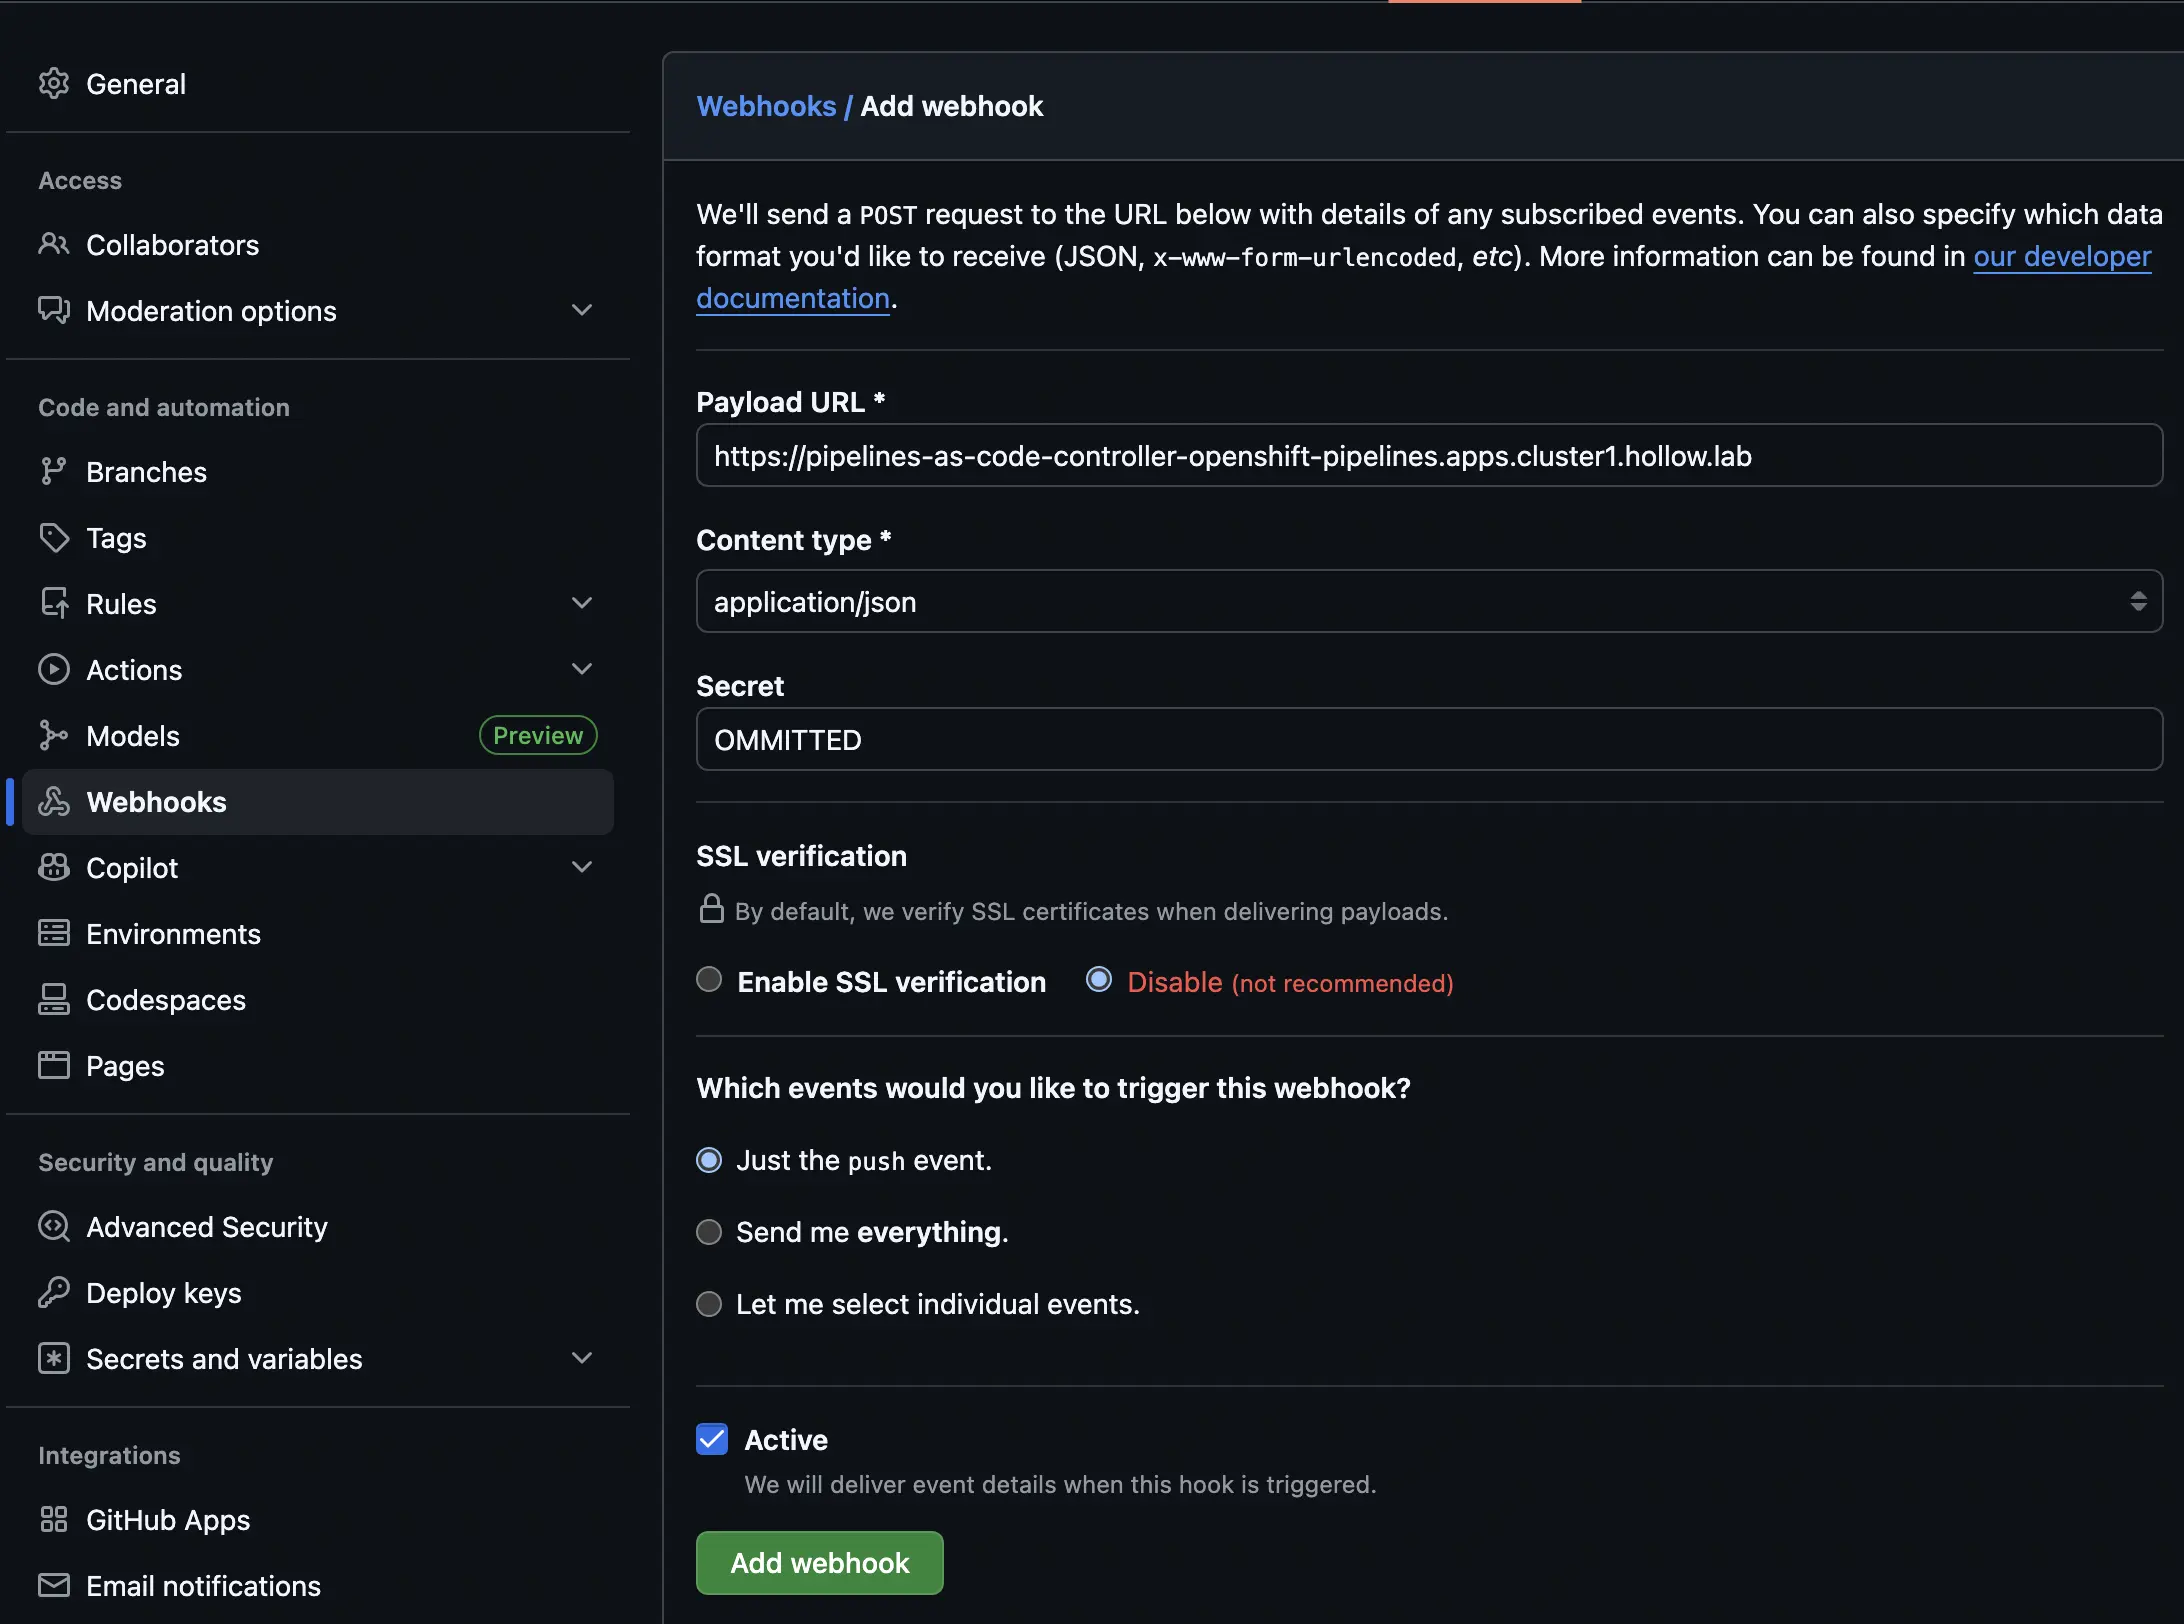Click the Environments server icon
Viewport: 2184px width, 1624px height.
point(54,933)
